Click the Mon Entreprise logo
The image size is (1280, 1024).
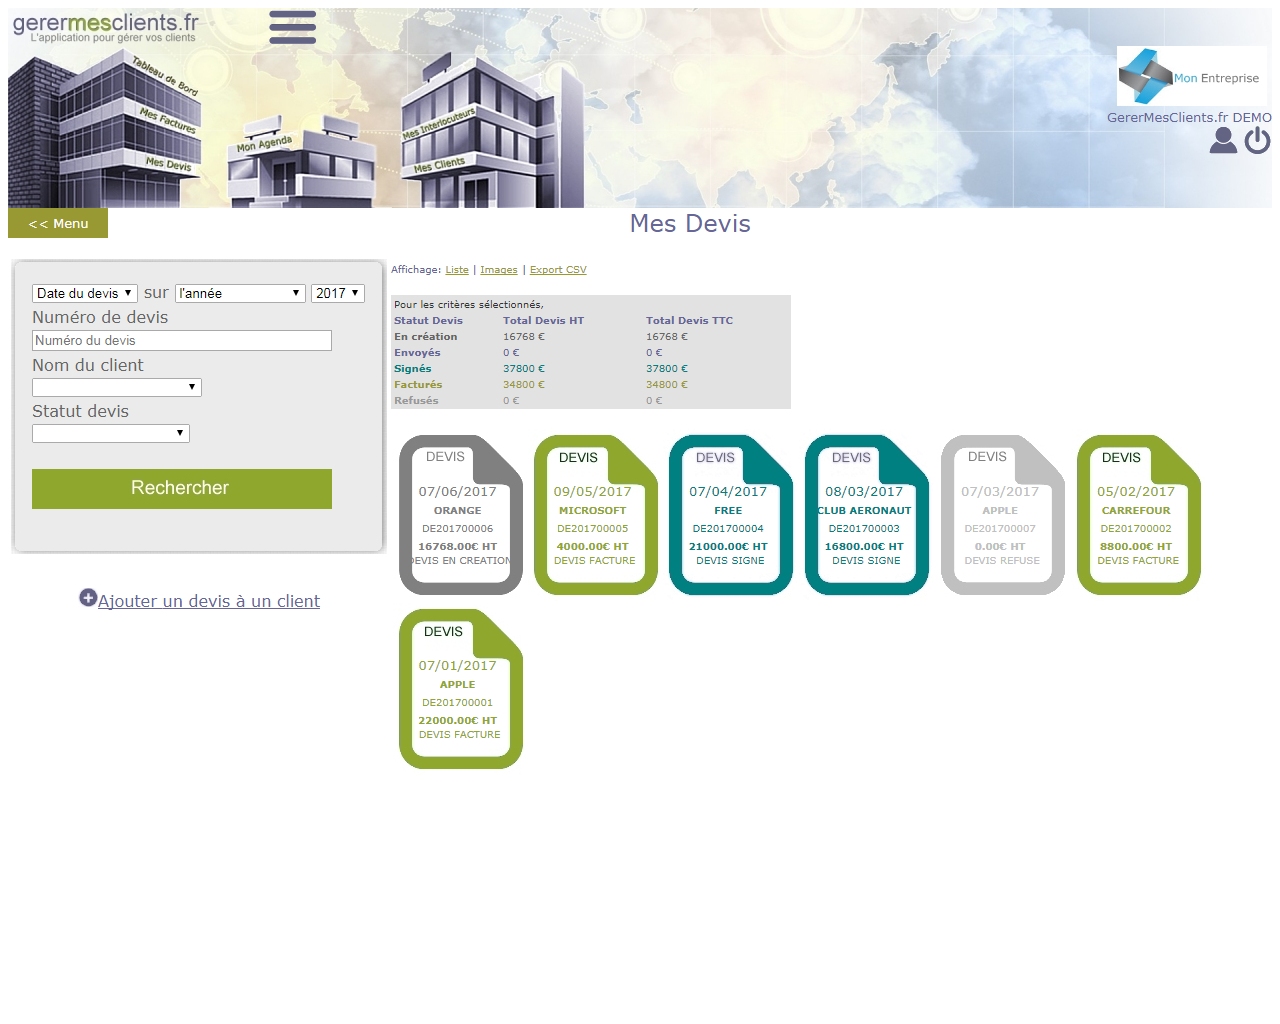pos(1192,77)
